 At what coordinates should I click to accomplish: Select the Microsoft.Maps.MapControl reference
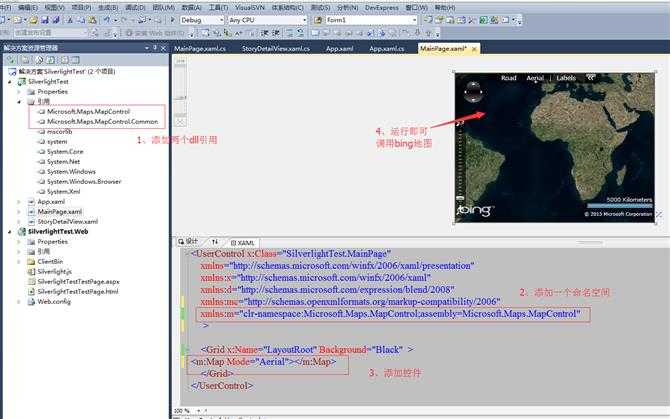[x=88, y=111]
